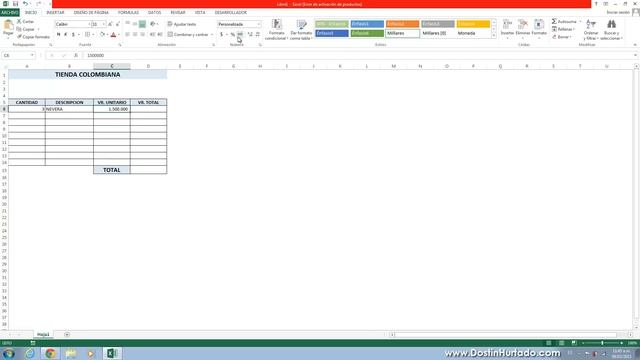The height and width of the screenshot is (360, 640).
Task: Decrease font size with smaller A
Action: point(118,24)
